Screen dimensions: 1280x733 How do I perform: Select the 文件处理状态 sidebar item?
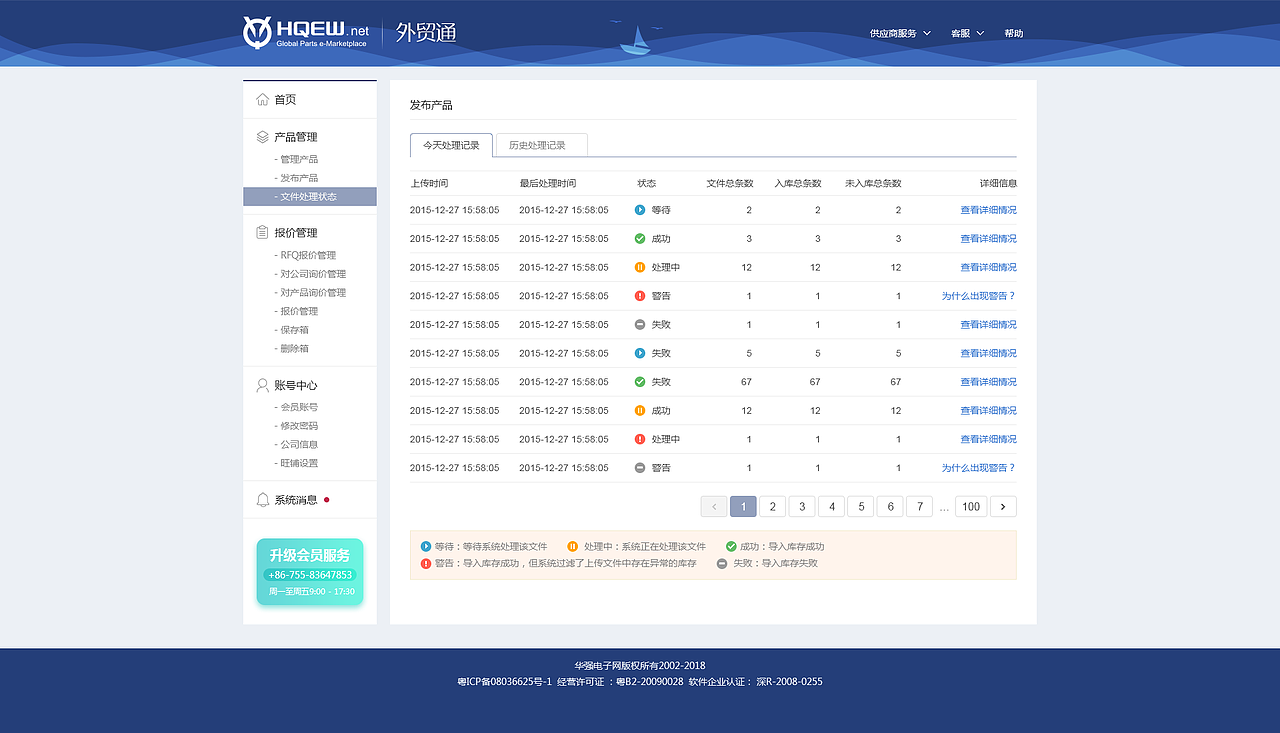(x=307, y=196)
